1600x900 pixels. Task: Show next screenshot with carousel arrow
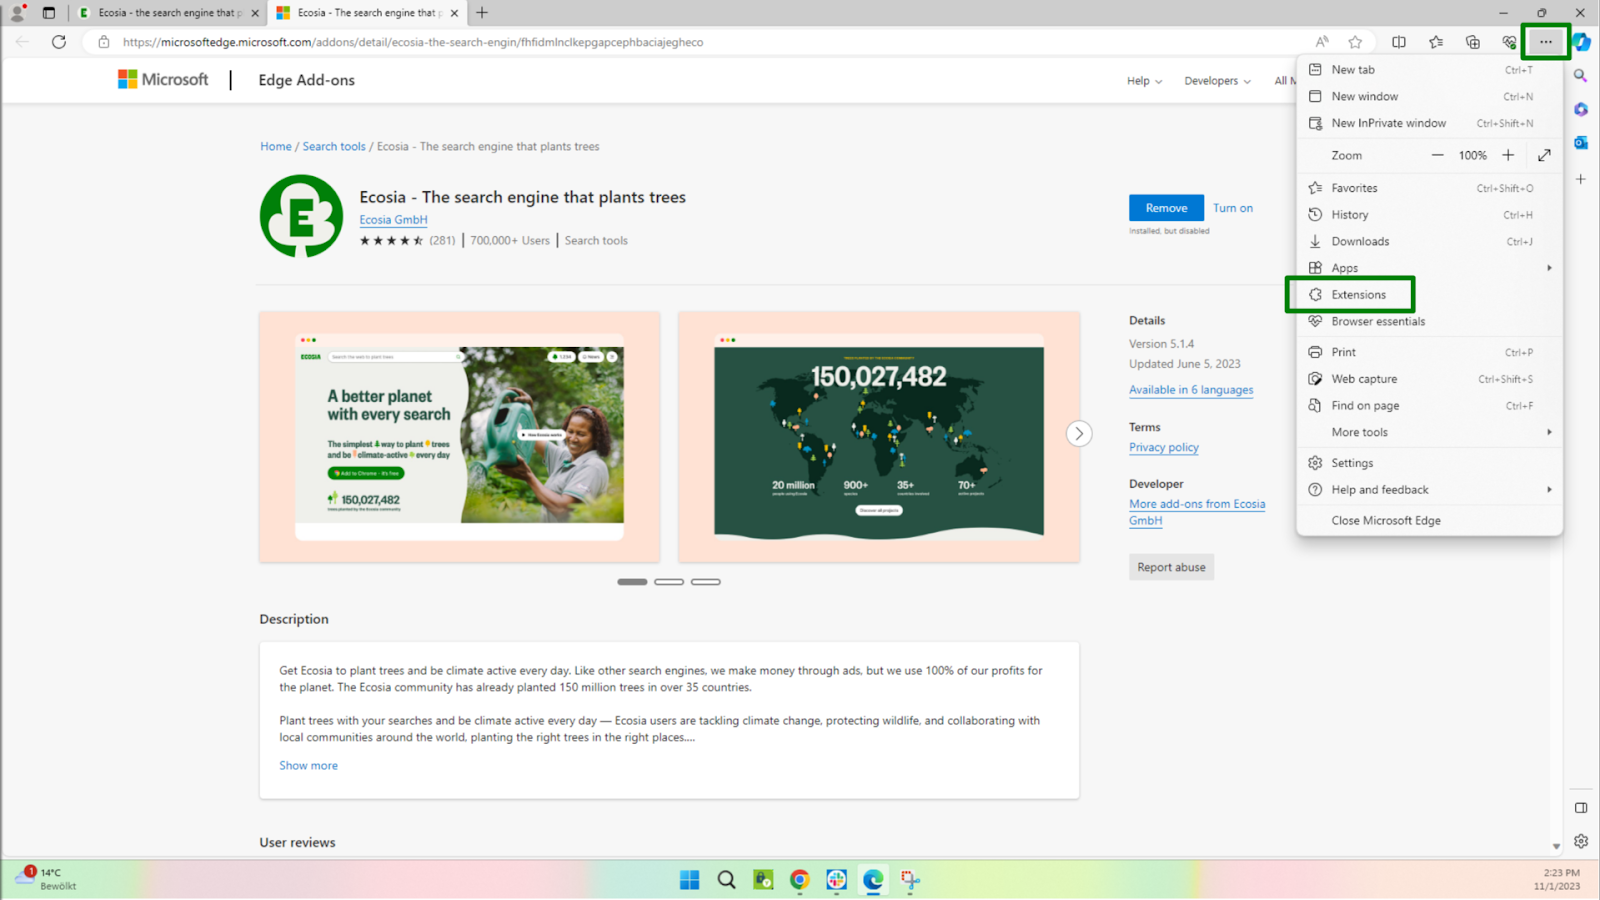[x=1078, y=434]
